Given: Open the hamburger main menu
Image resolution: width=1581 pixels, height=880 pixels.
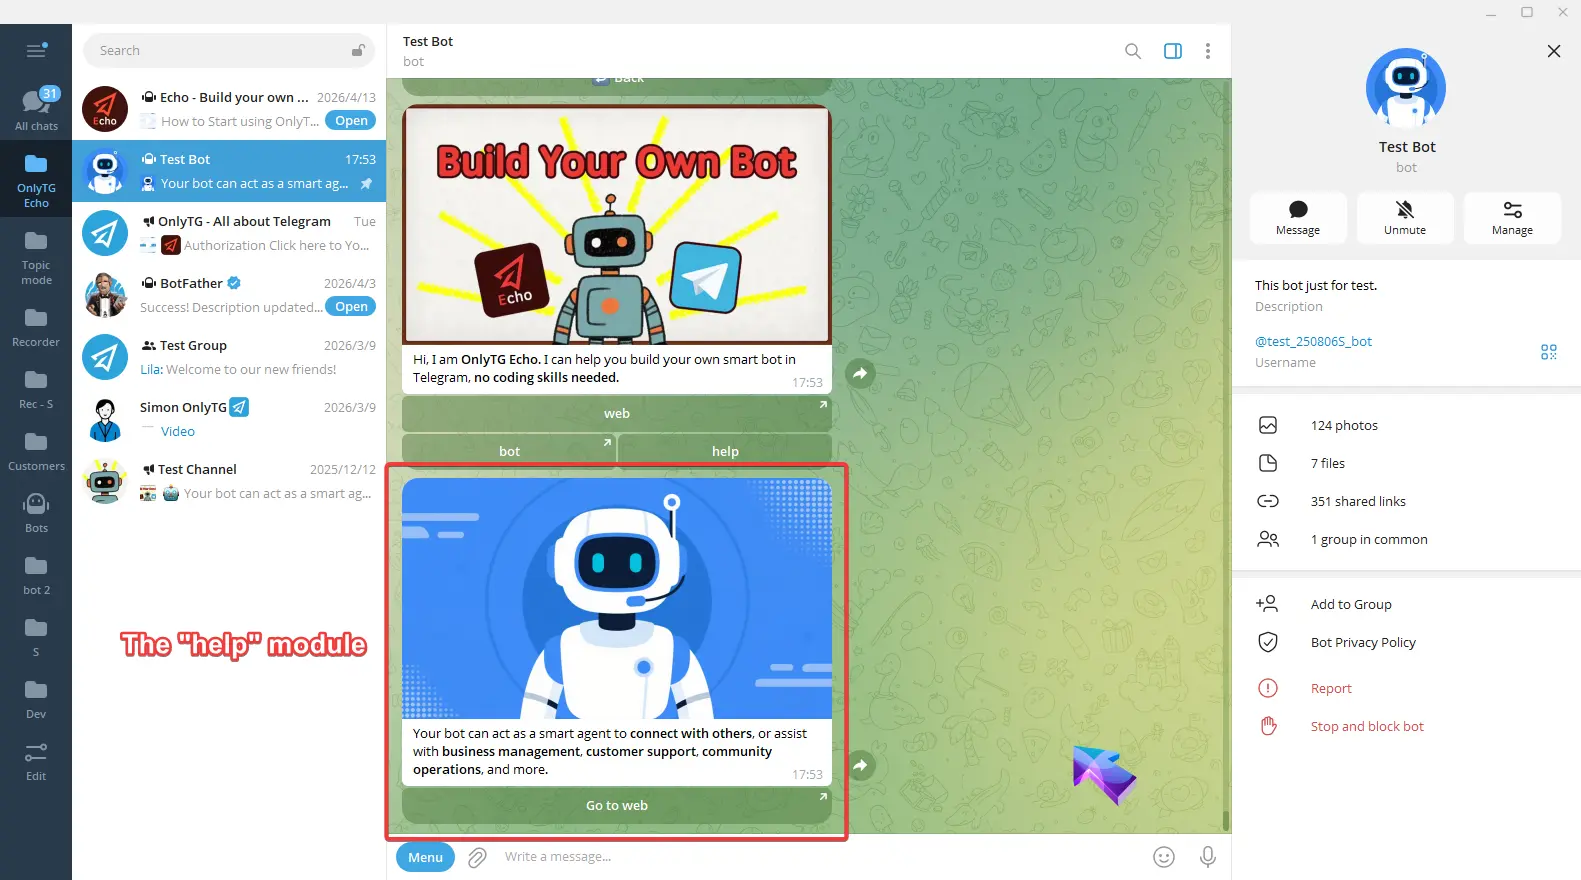Looking at the screenshot, I should pos(36,51).
